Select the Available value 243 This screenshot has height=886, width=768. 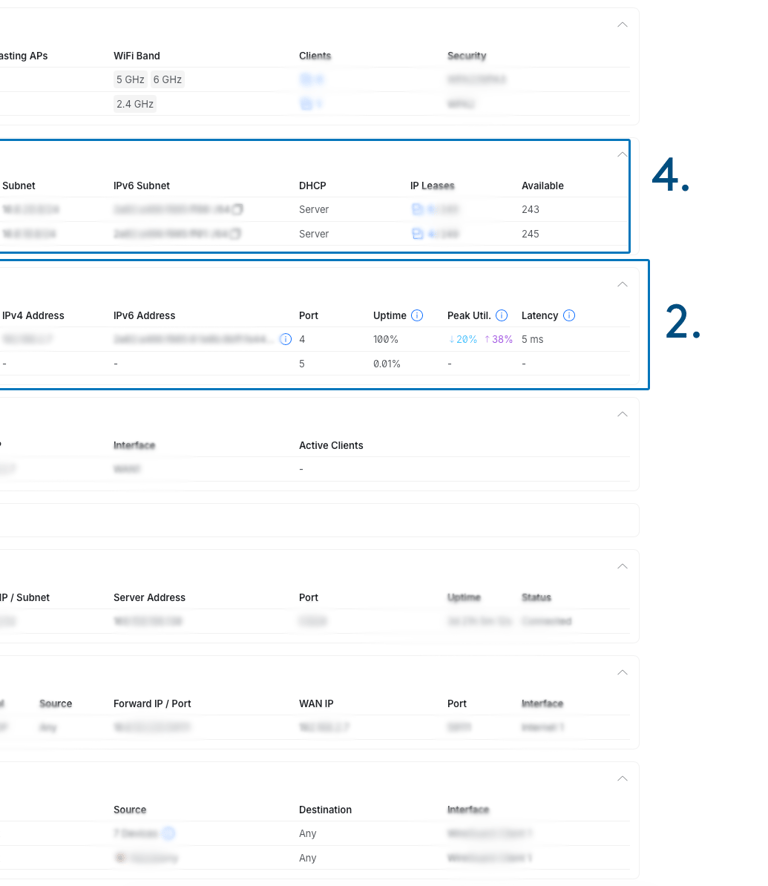pos(530,210)
